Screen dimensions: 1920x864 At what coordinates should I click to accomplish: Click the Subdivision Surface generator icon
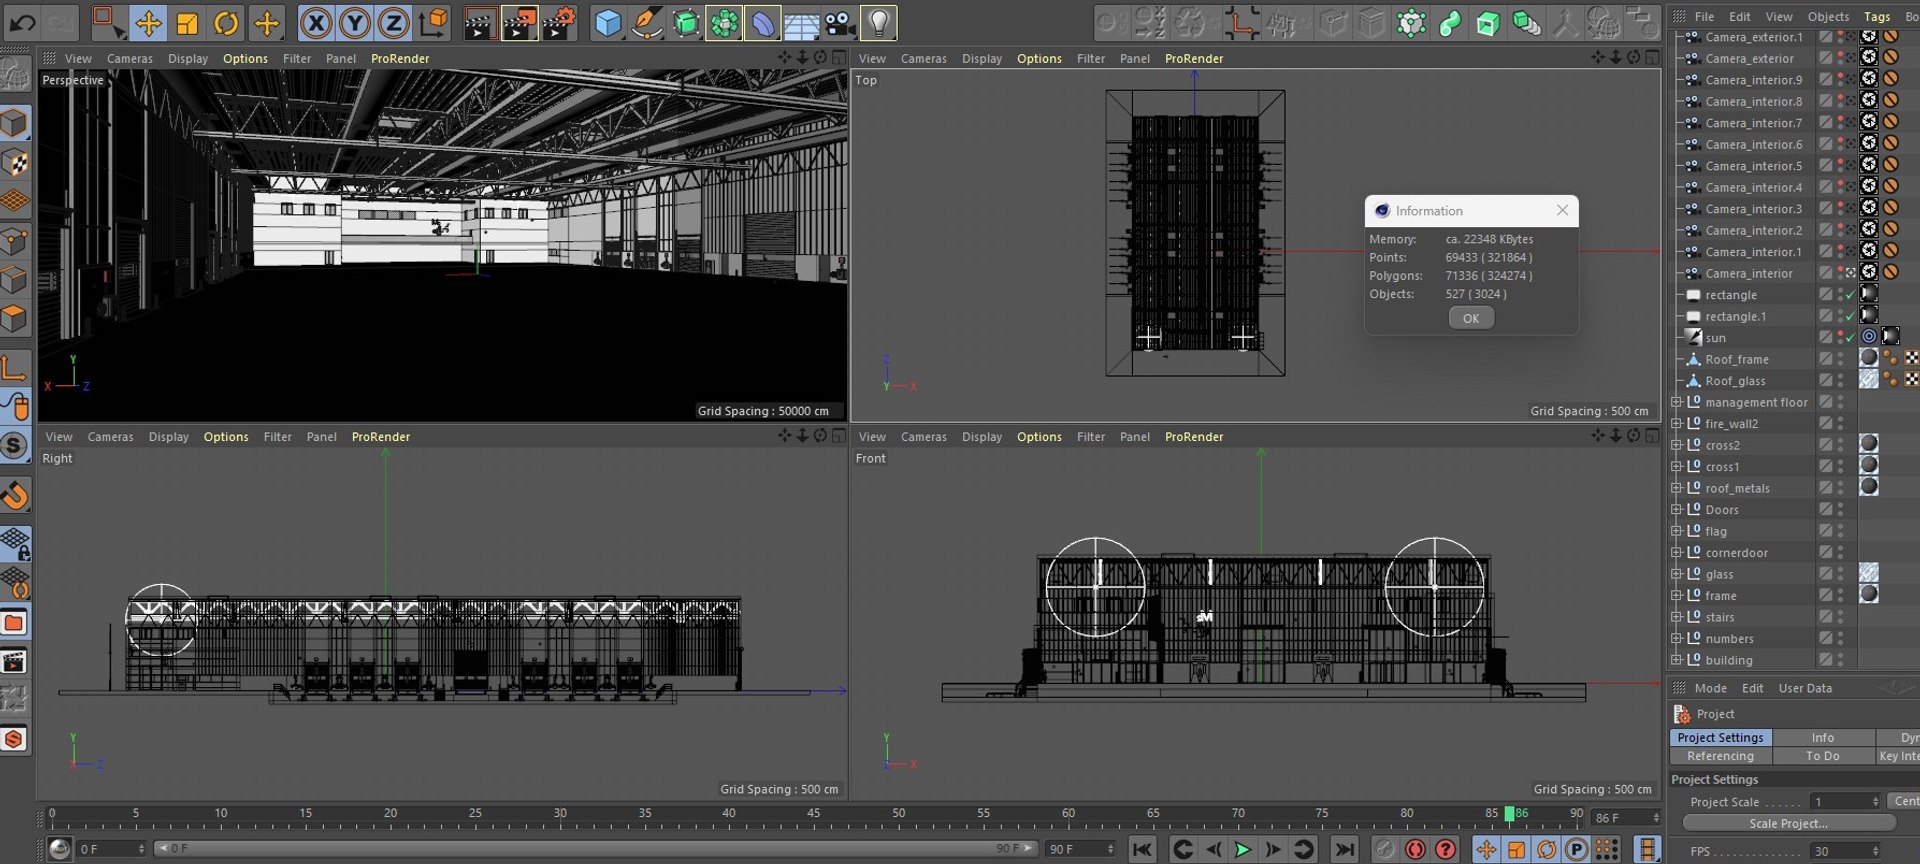pyautogui.click(x=686, y=22)
